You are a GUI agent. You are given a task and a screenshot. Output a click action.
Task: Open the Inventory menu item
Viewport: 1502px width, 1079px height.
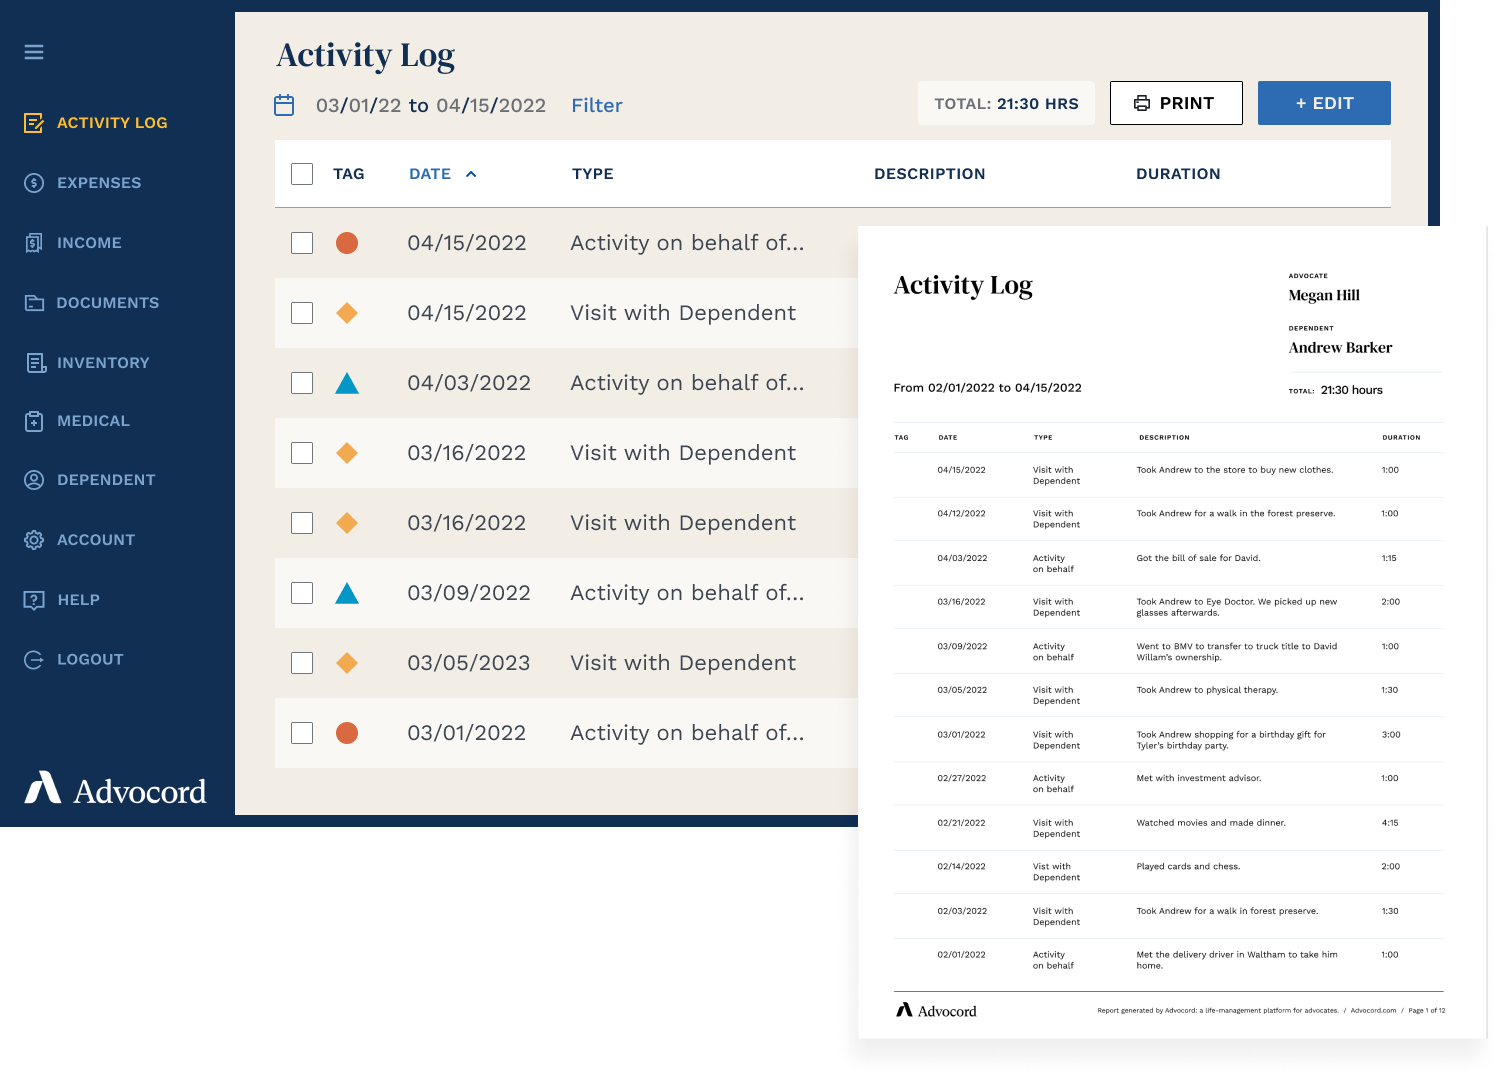click(x=102, y=363)
